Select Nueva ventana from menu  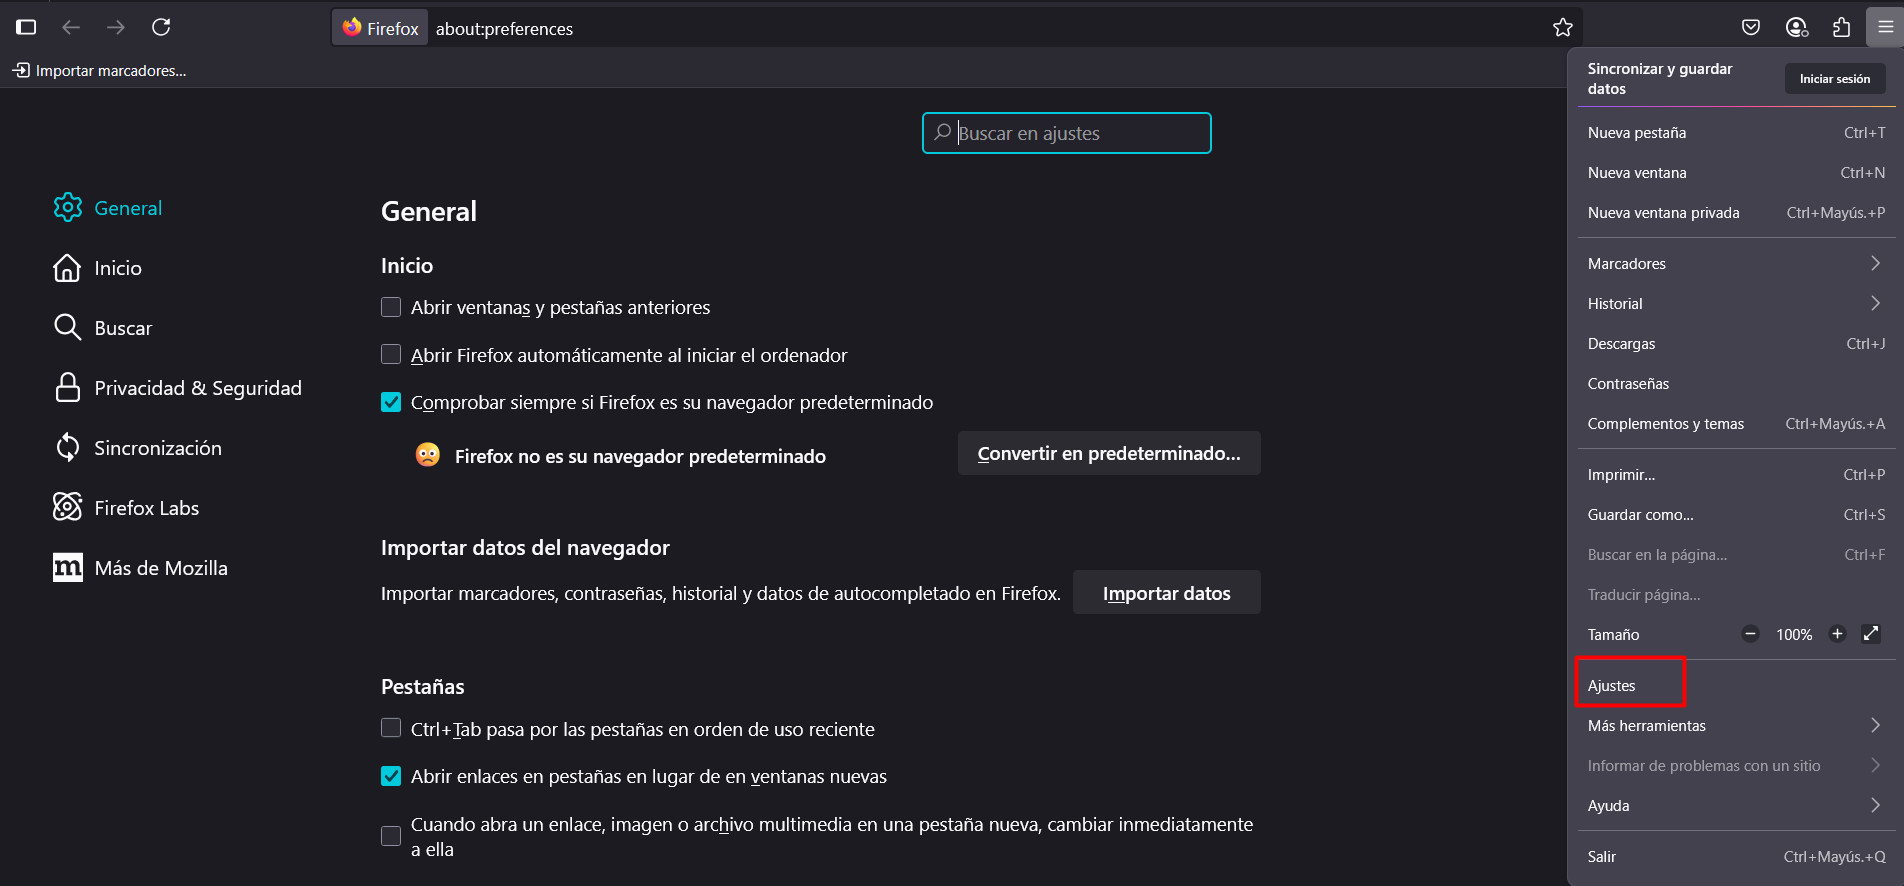pyautogui.click(x=1736, y=172)
